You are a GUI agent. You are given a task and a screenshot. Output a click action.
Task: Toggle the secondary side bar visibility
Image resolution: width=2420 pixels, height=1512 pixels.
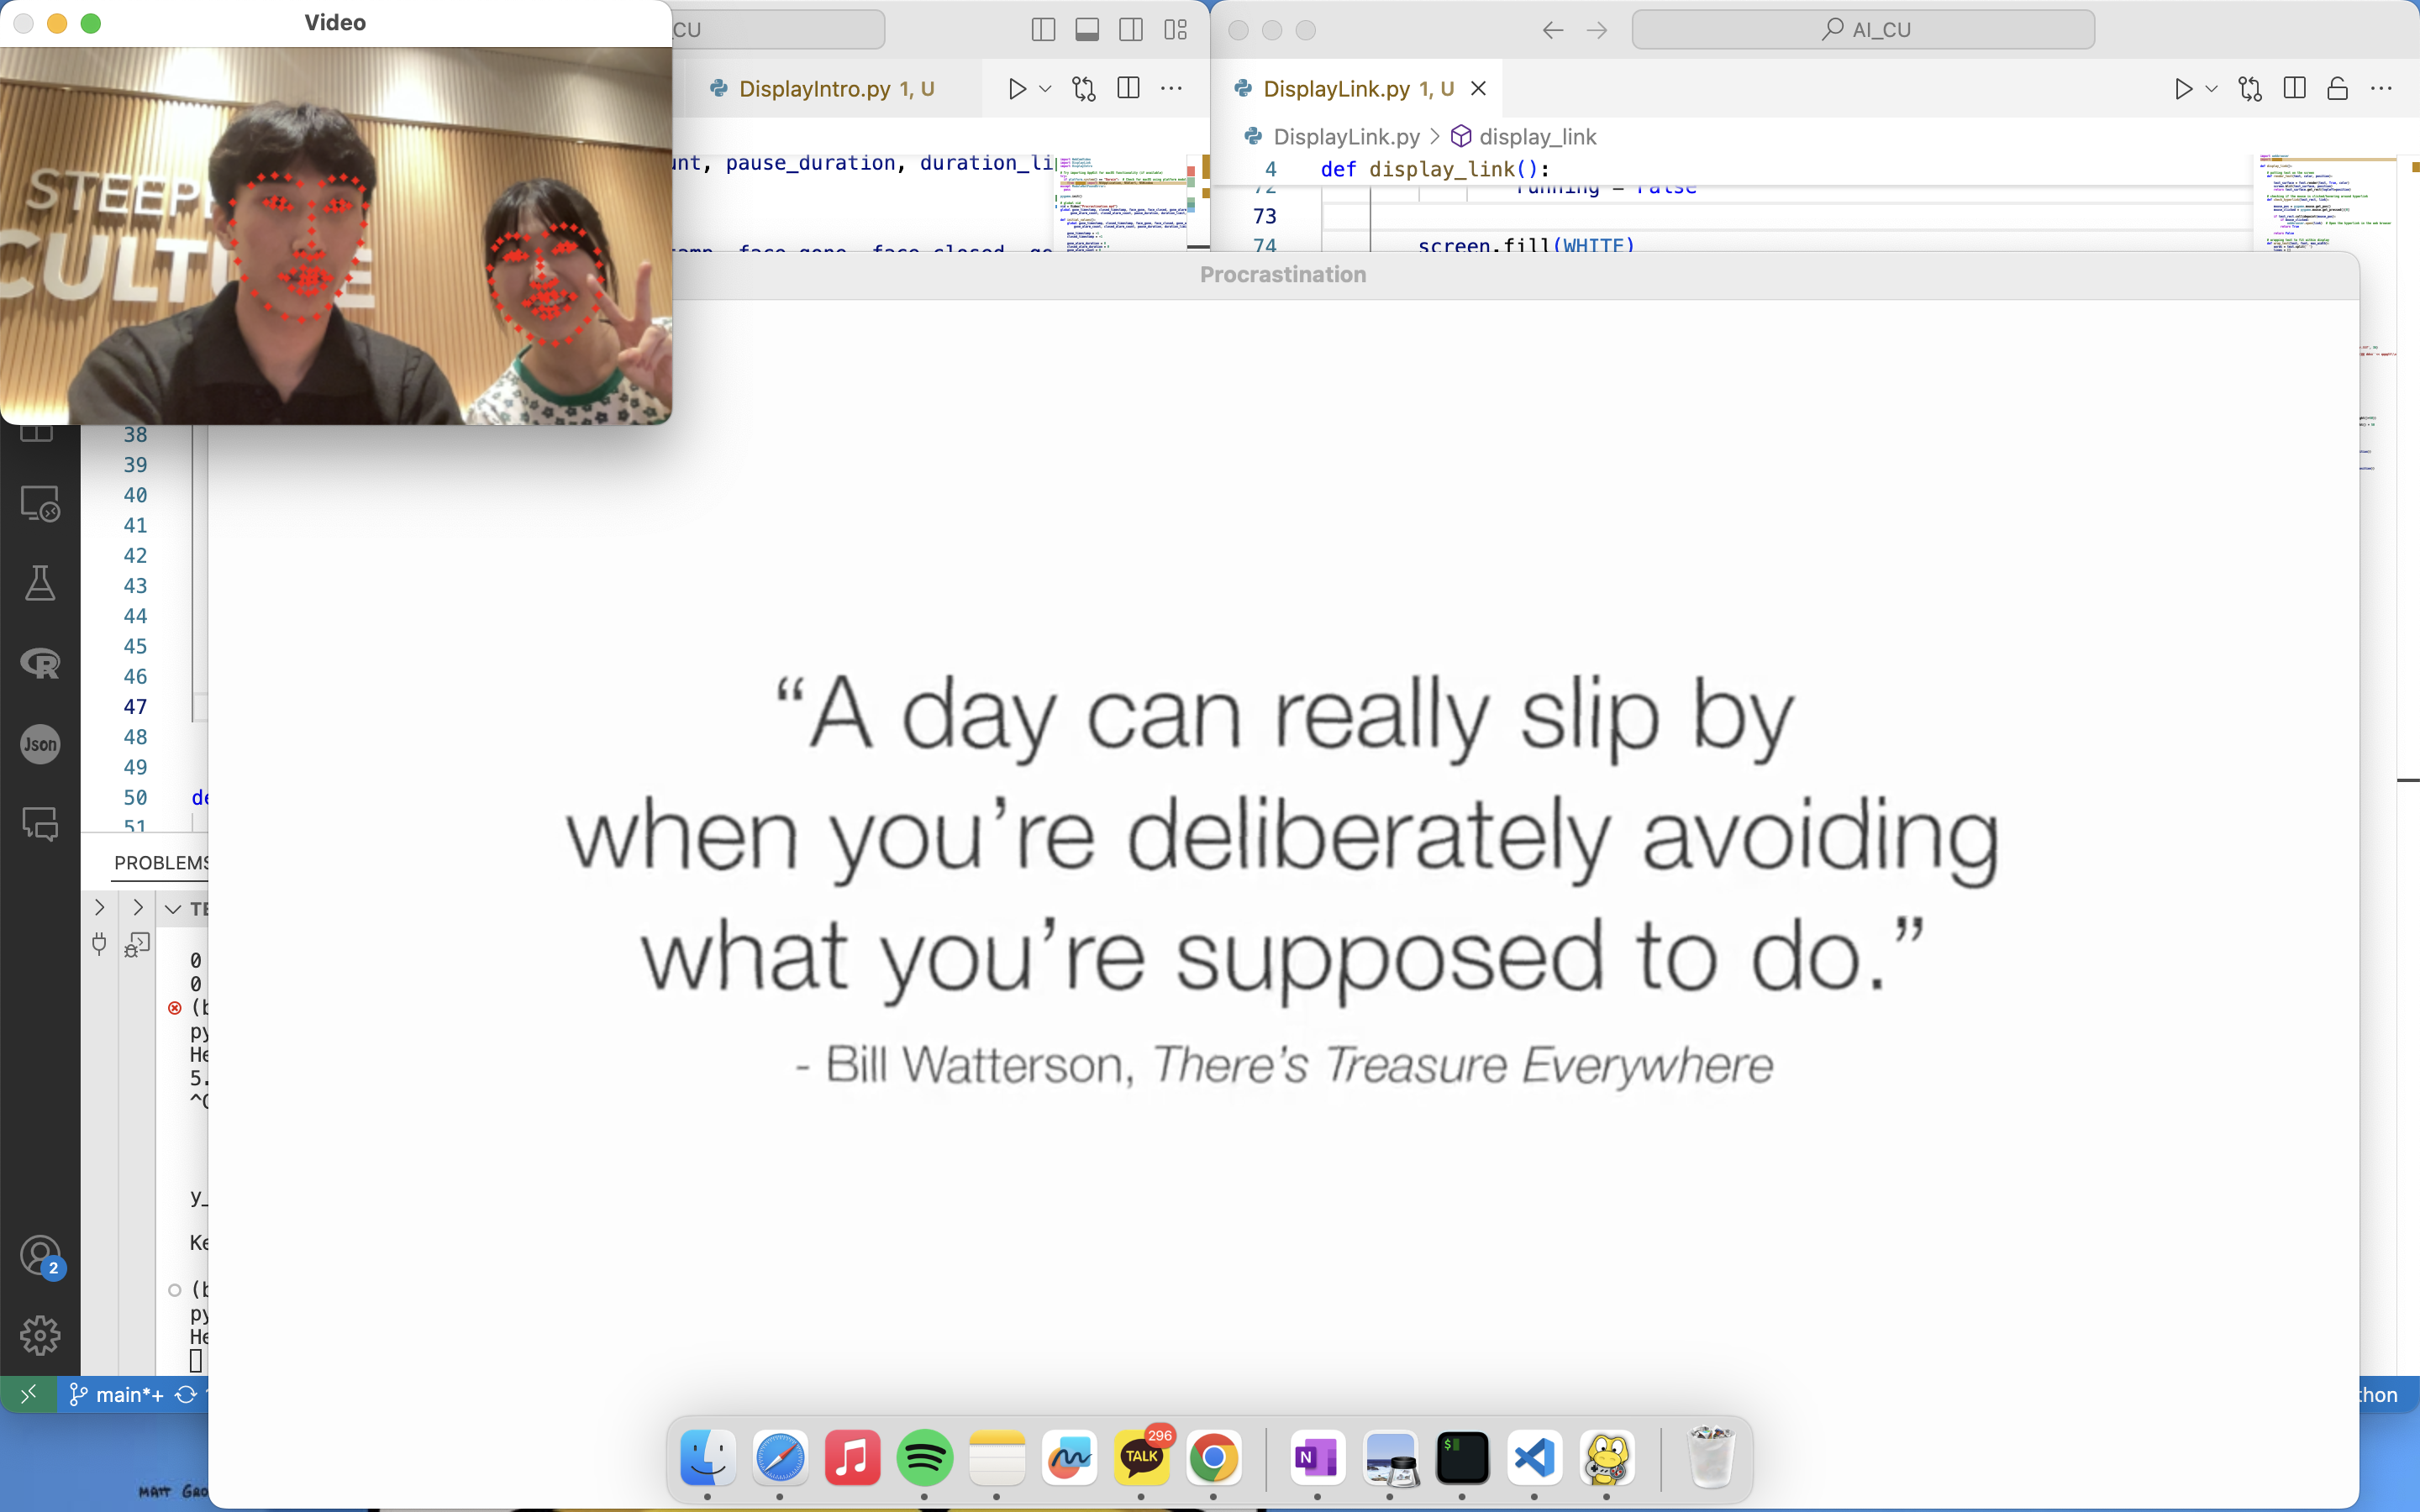1130,29
